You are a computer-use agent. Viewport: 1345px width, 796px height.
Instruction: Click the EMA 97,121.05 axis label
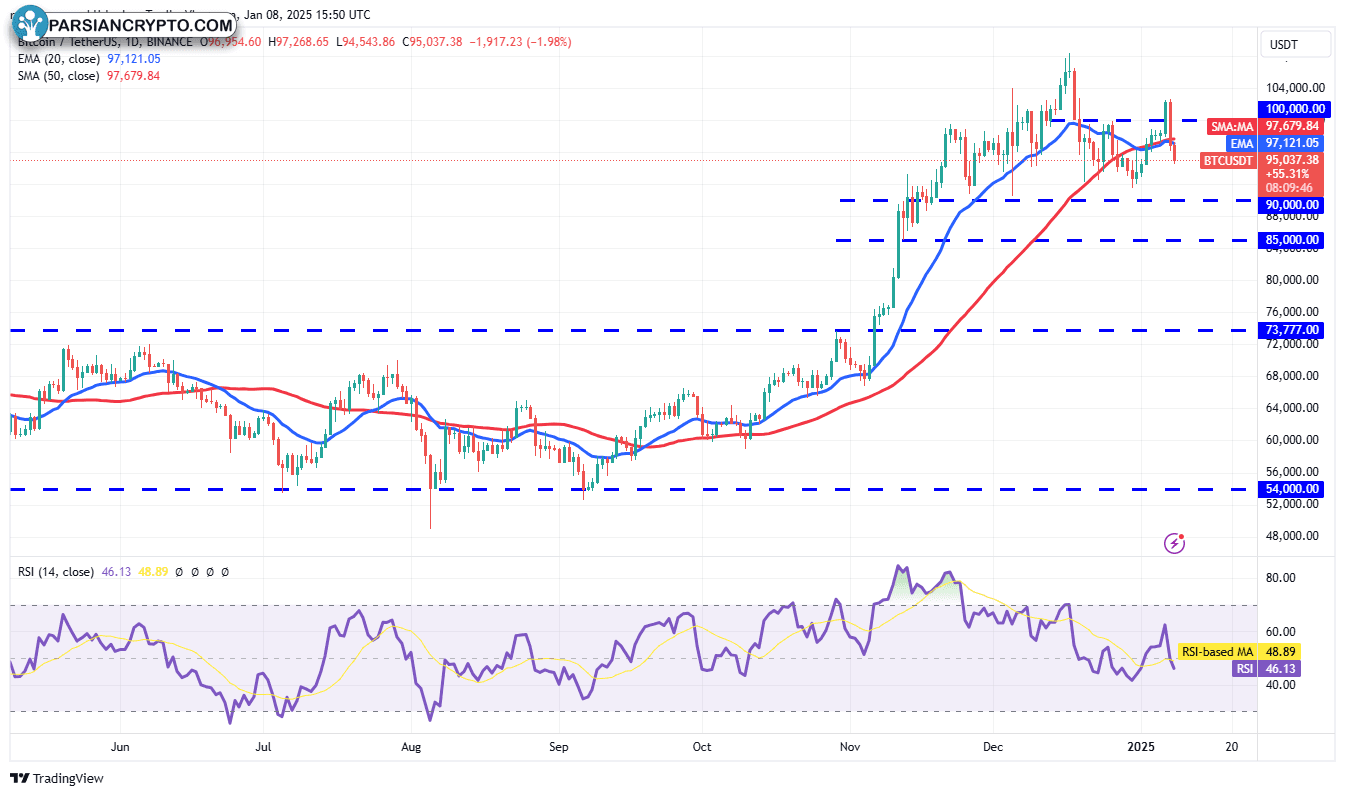[1277, 143]
